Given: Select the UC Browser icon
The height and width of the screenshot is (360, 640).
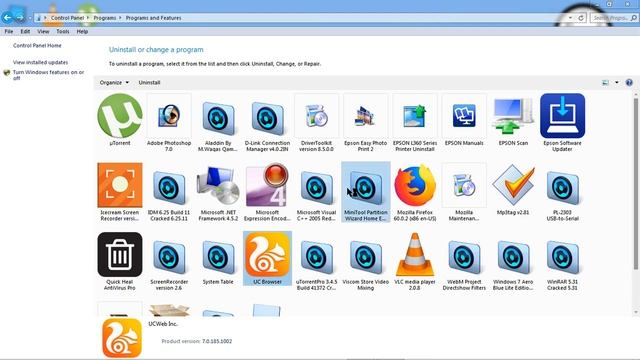Looking at the screenshot, I should (x=267, y=255).
